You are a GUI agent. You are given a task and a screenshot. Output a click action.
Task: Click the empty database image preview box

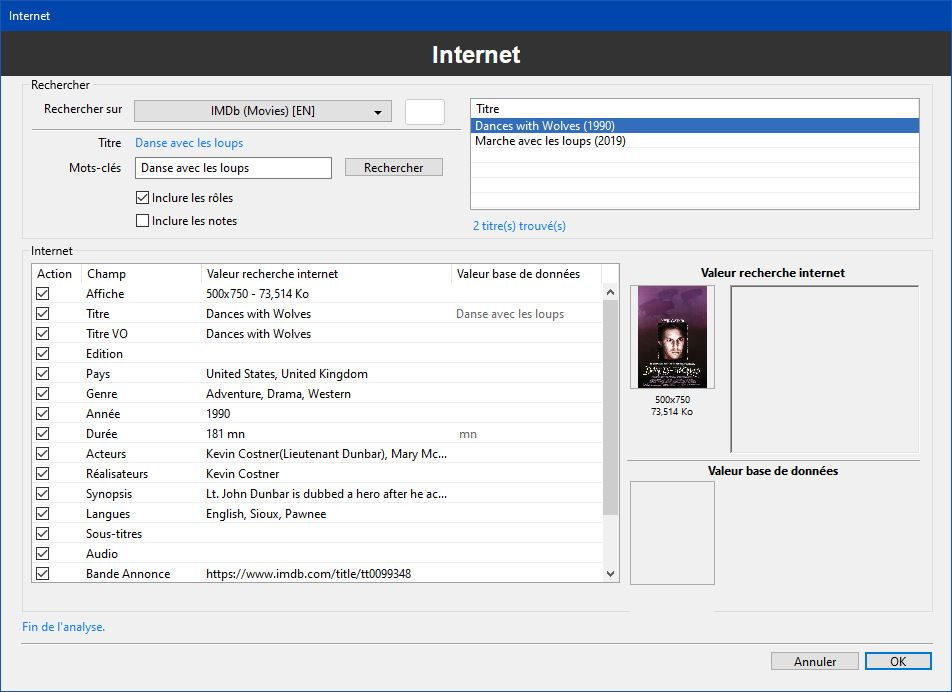(672, 532)
